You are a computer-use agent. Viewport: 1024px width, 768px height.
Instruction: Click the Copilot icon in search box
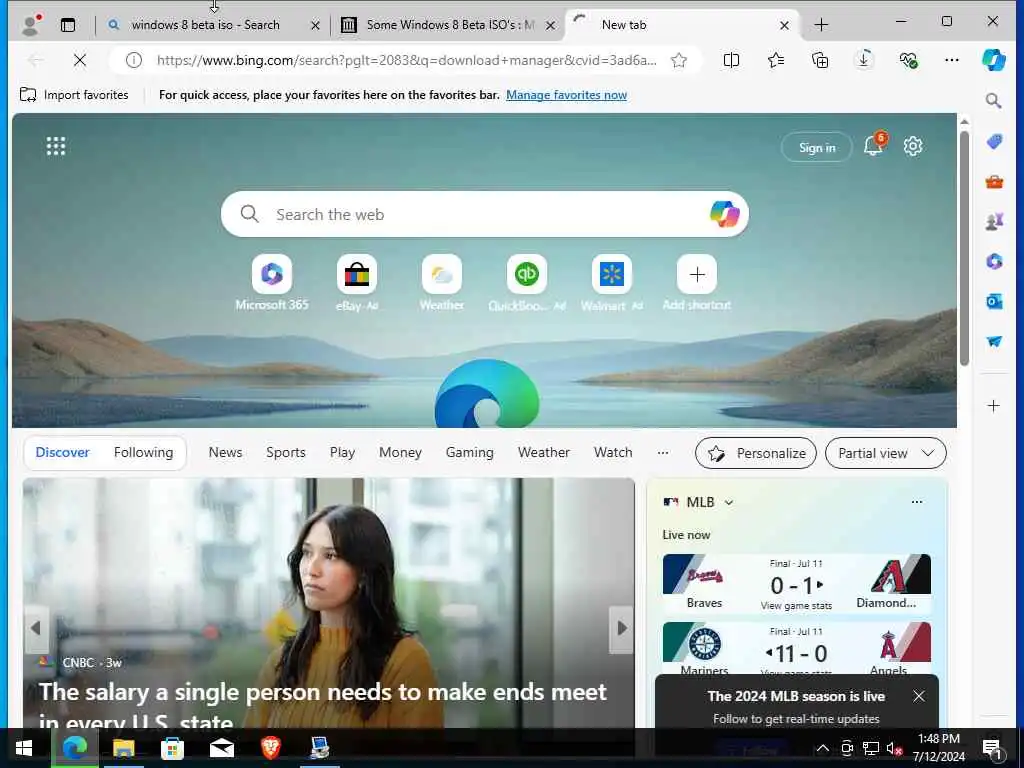coord(724,214)
